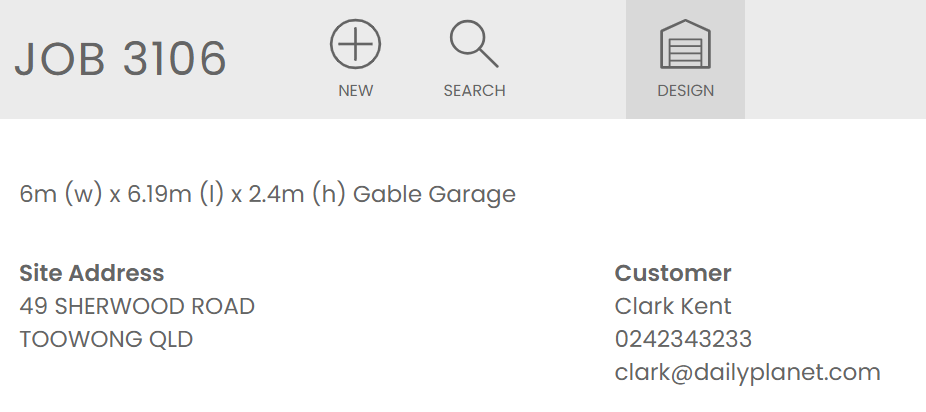Click the Gable Garage description text
The width and height of the screenshot is (926, 412).
coord(435,194)
